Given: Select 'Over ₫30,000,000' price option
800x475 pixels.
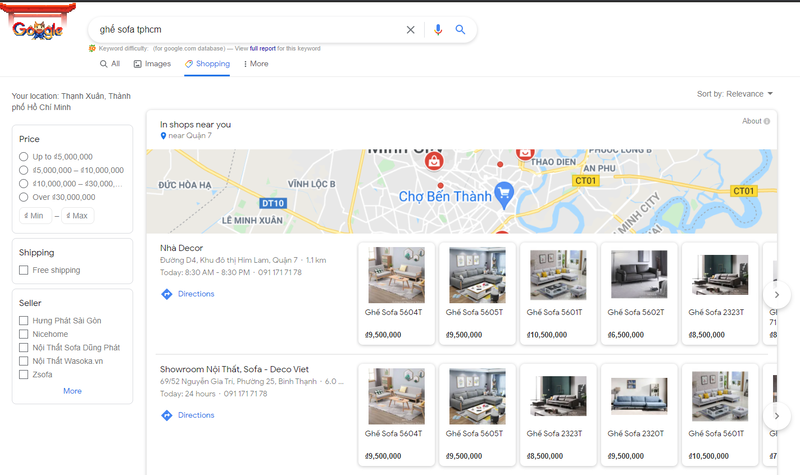Looking at the screenshot, I should [x=23, y=197].
